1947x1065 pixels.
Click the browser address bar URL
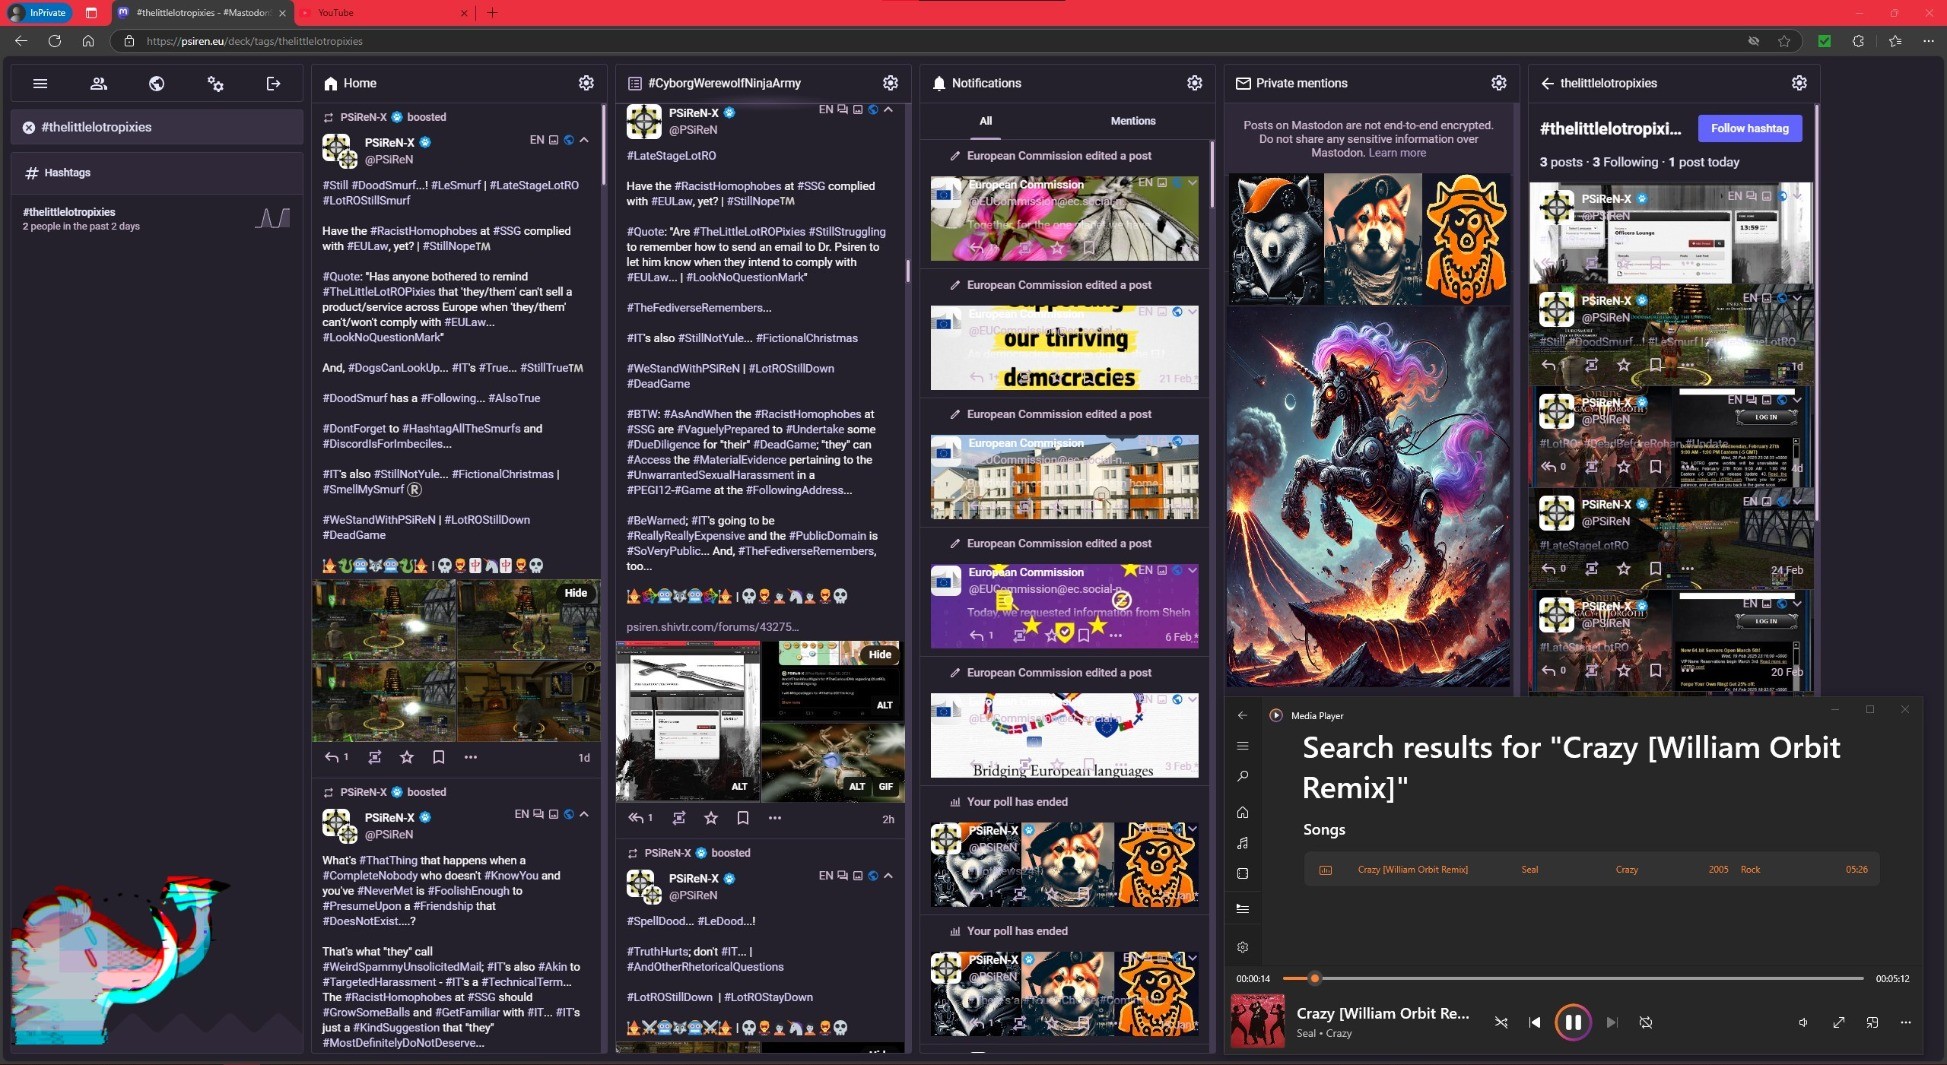(x=254, y=41)
